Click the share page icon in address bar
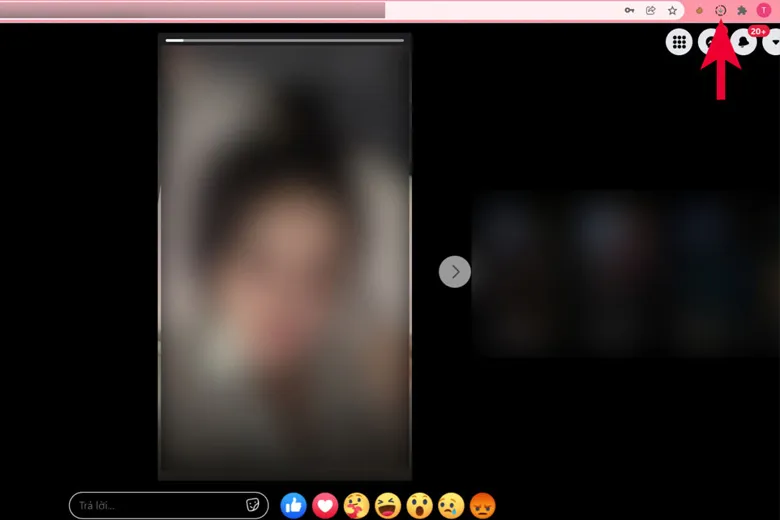 [x=651, y=10]
